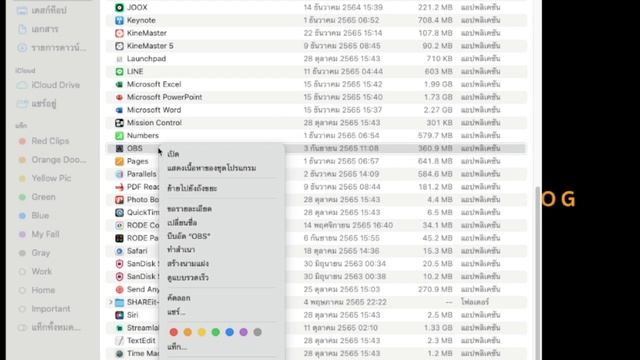Select the Send Anywhere icon
The width and height of the screenshot is (640, 360).
click(119, 289)
